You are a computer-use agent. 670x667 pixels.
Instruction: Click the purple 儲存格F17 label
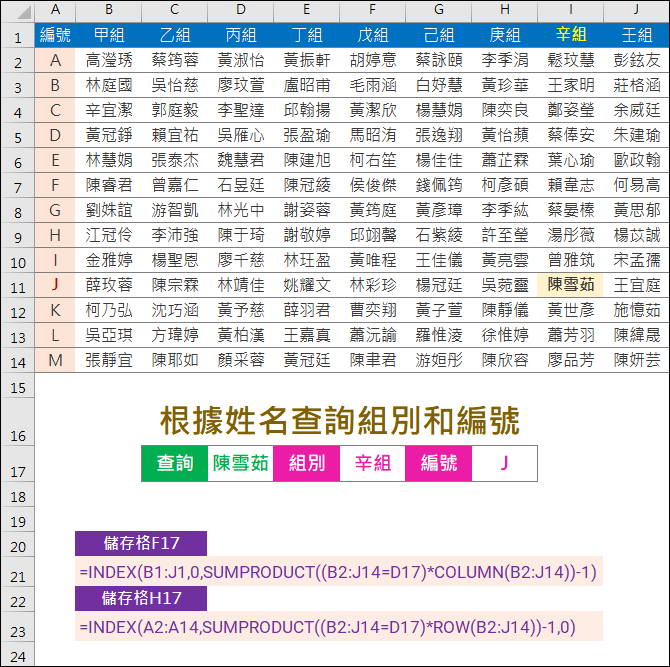coord(141,544)
